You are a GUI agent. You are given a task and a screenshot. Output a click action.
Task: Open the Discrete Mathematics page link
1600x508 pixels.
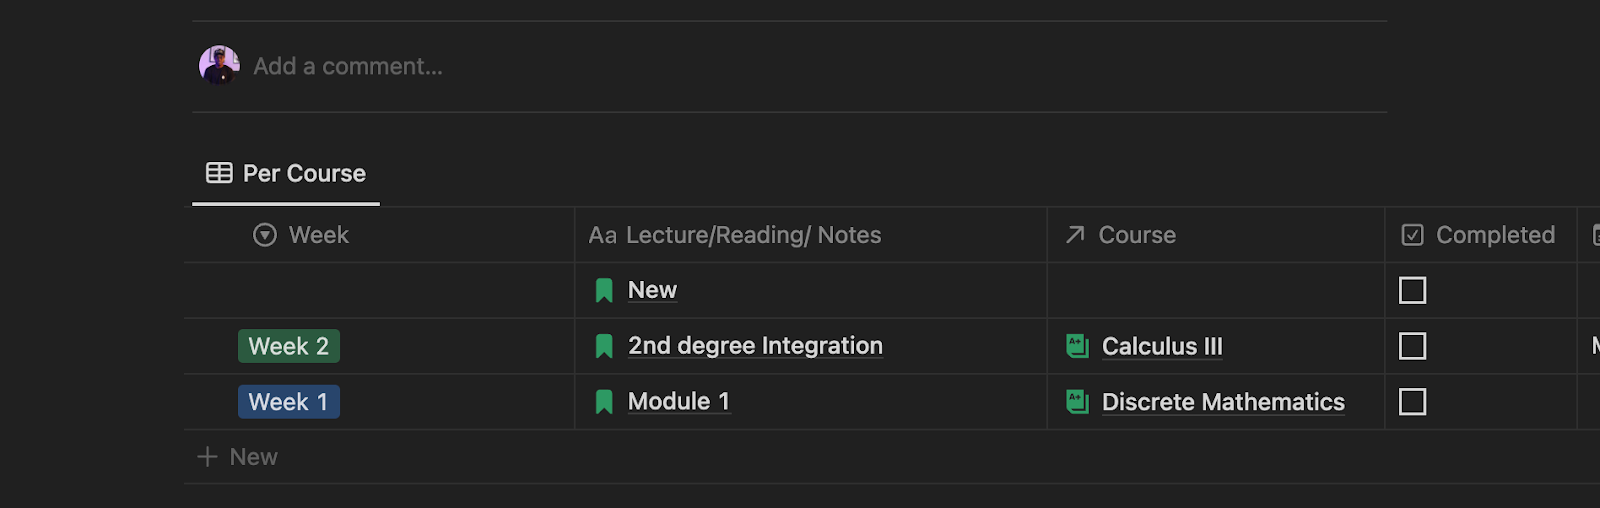pos(1223,402)
